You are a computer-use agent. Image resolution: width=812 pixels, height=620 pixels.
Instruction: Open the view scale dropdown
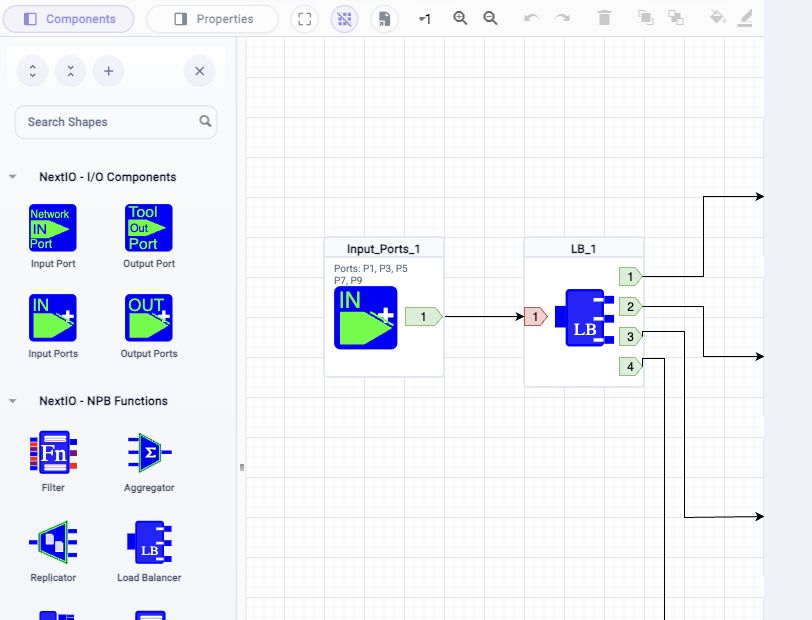[425, 19]
